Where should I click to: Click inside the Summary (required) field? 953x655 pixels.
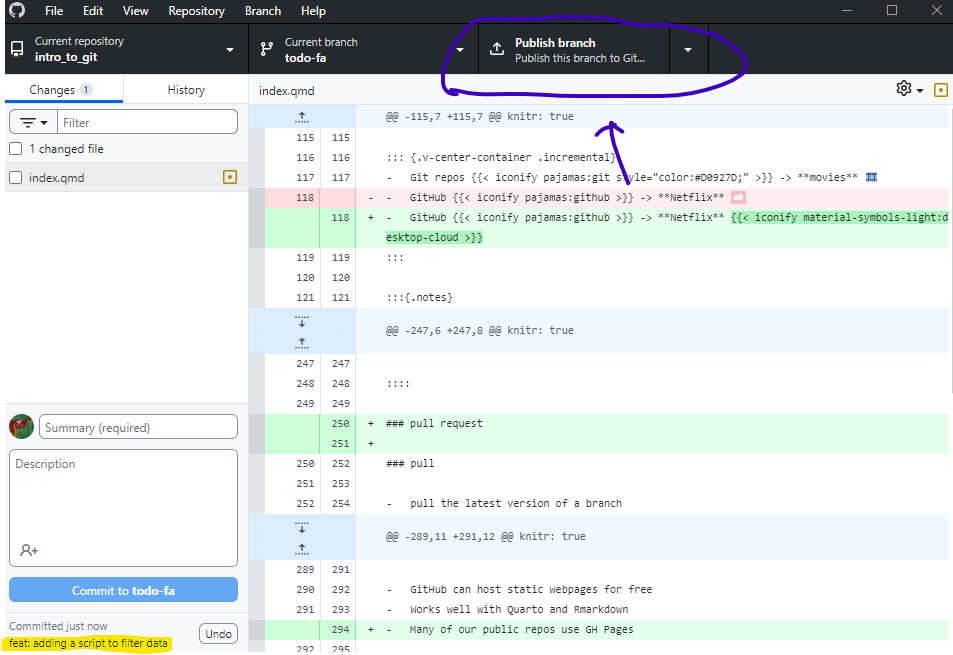click(x=137, y=426)
